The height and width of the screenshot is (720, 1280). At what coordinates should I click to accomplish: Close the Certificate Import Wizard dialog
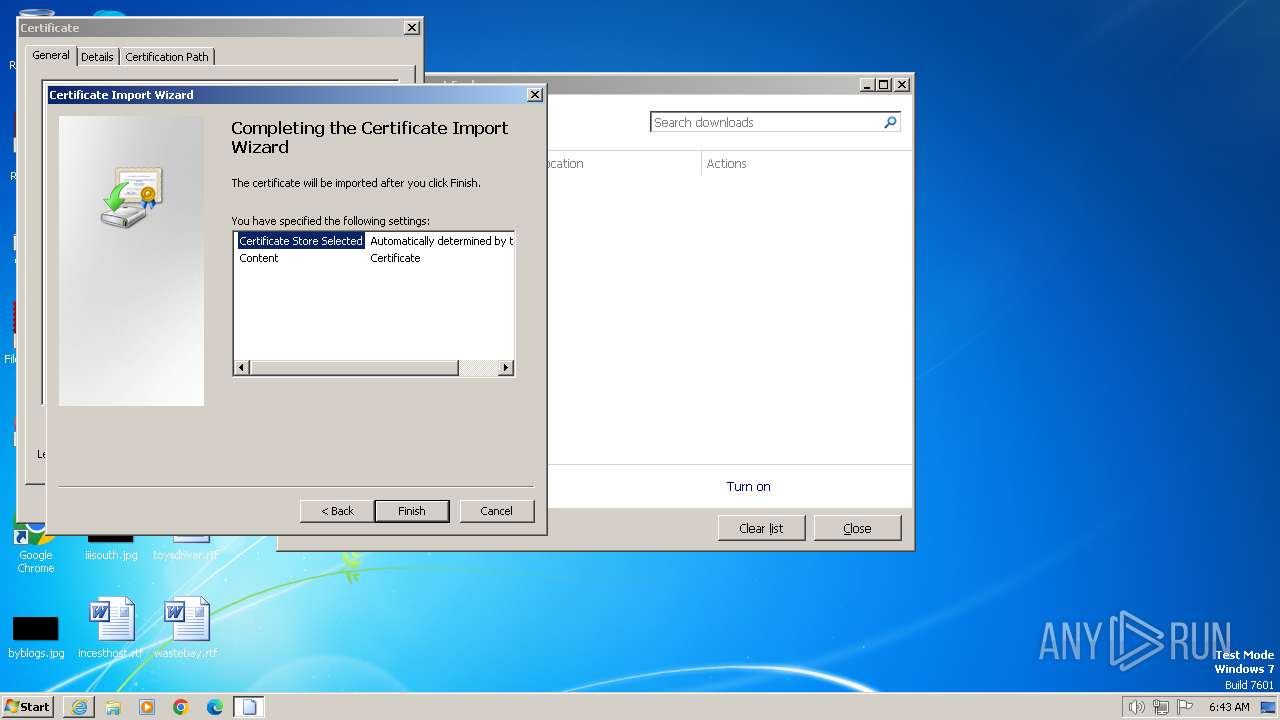534,95
